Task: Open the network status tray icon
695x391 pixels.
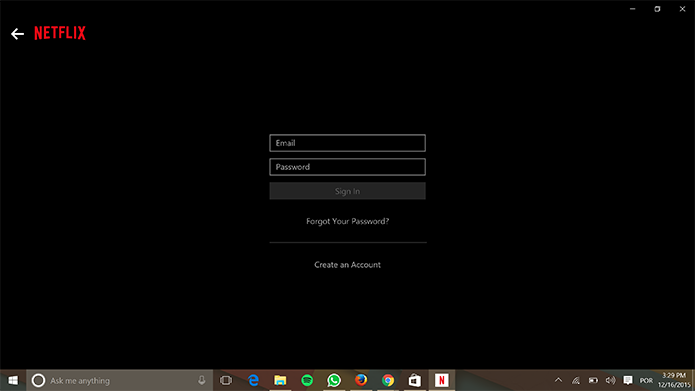Action: tap(576, 380)
